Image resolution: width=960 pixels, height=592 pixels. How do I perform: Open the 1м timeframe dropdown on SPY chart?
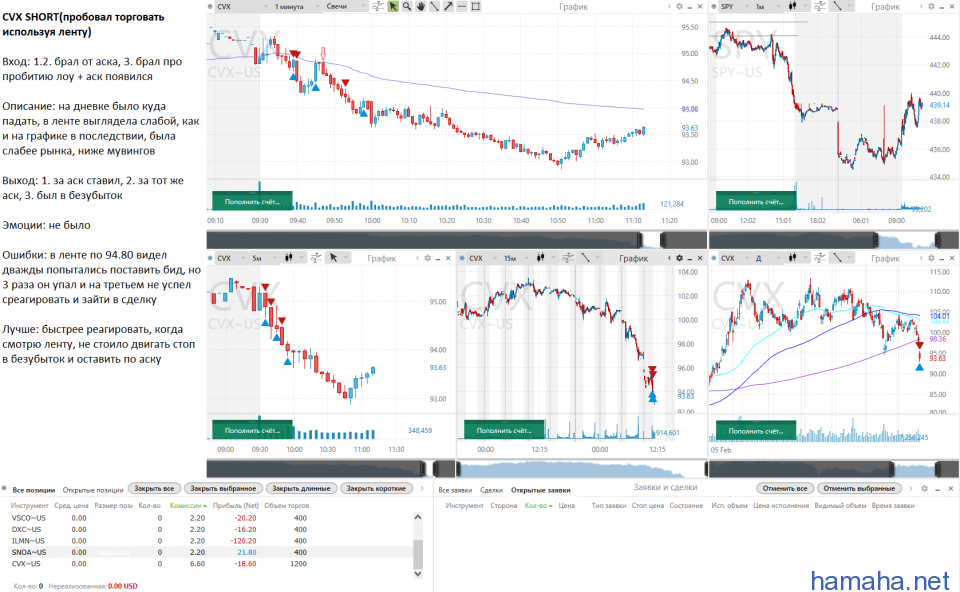768,7
